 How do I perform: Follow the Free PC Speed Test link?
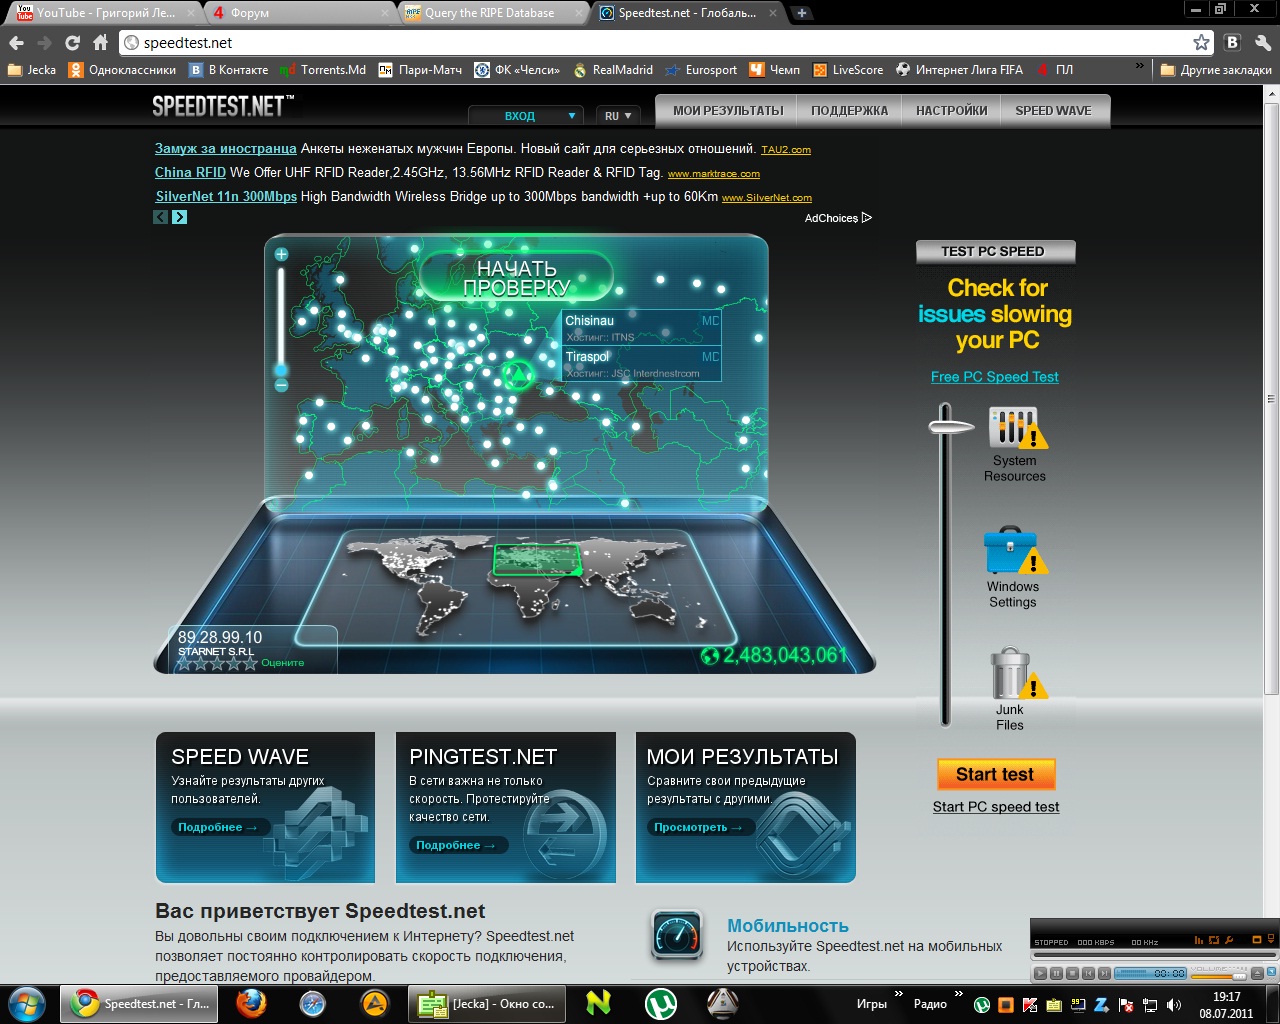pyautogui.click(x=994, y=377)
